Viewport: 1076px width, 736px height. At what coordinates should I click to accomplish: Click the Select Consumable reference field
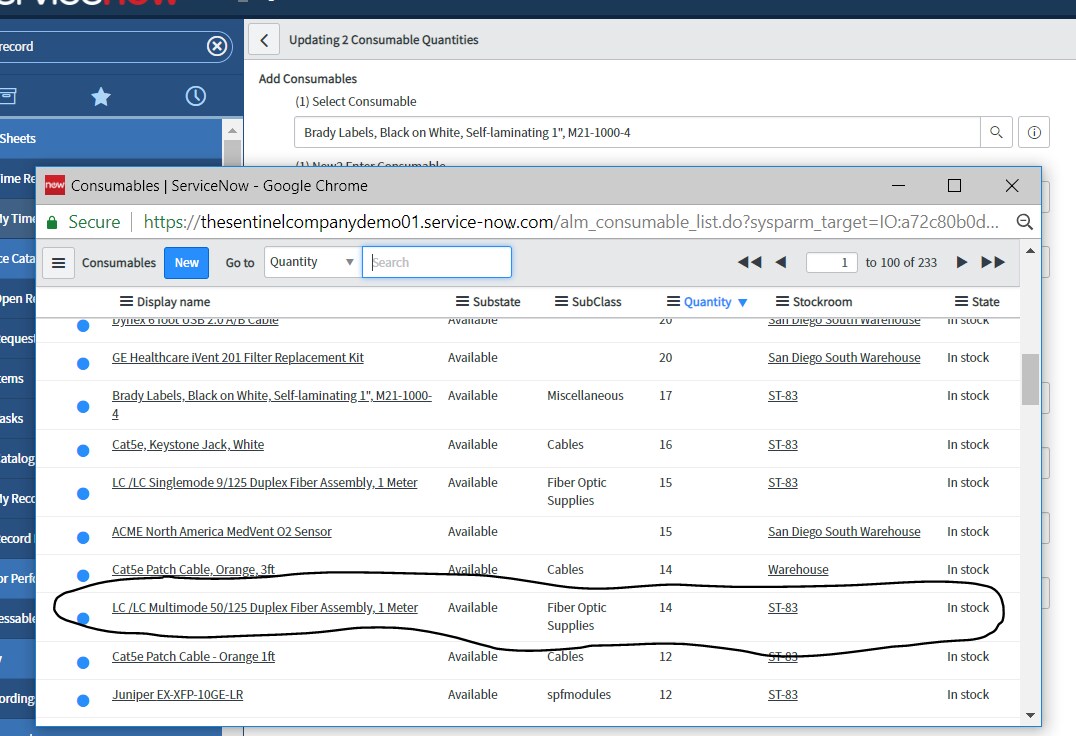click(637, 132)
